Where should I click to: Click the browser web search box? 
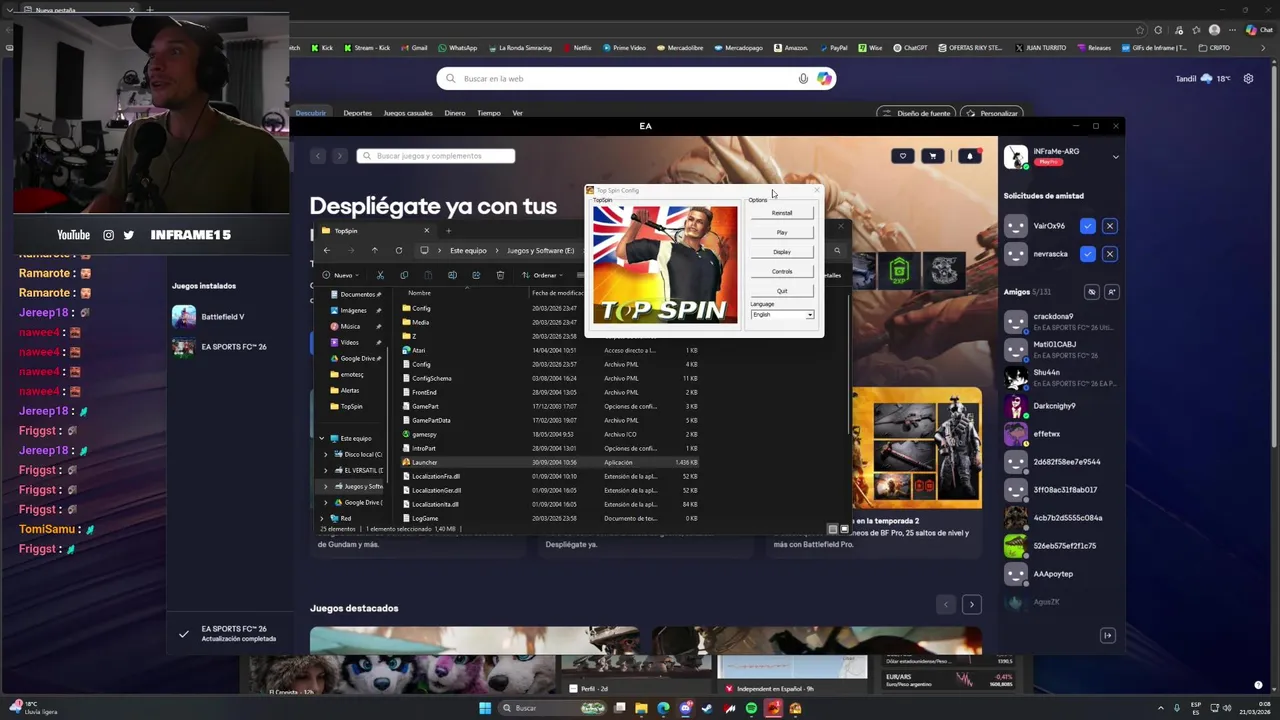point(636,79)
